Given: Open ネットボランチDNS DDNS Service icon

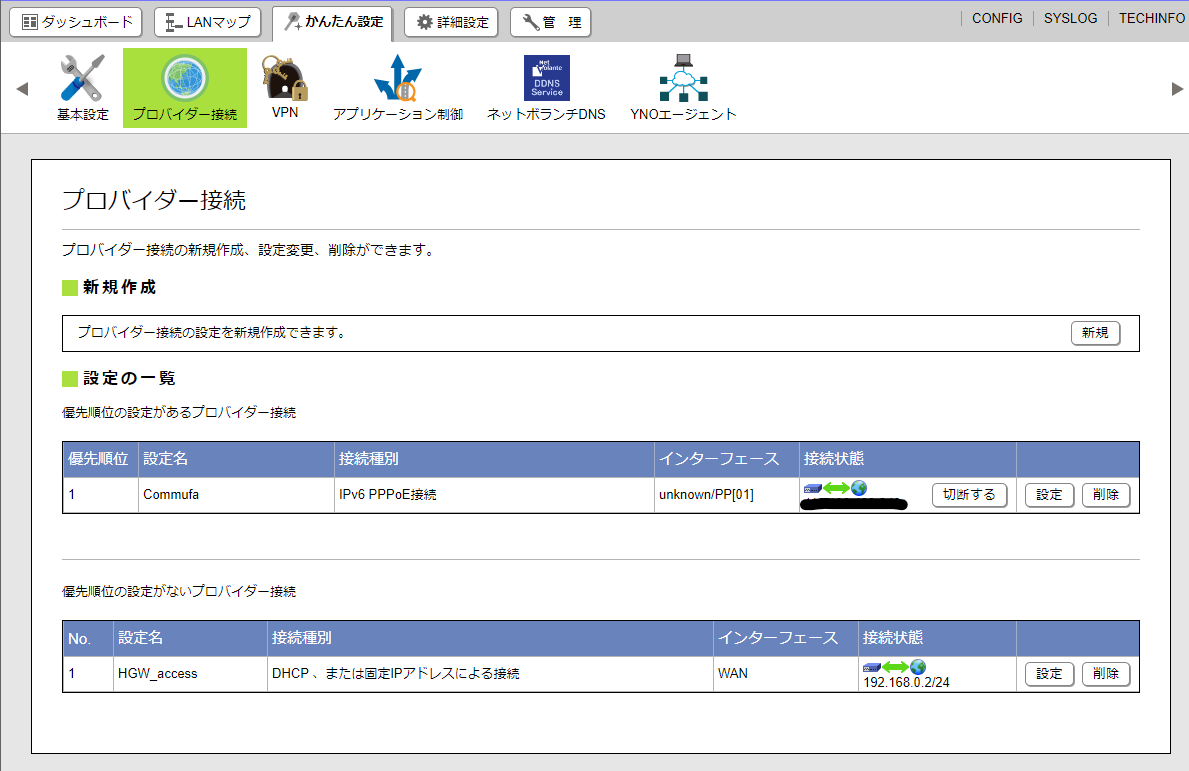Looking at the screenshot, I should (x=546, y=88).
